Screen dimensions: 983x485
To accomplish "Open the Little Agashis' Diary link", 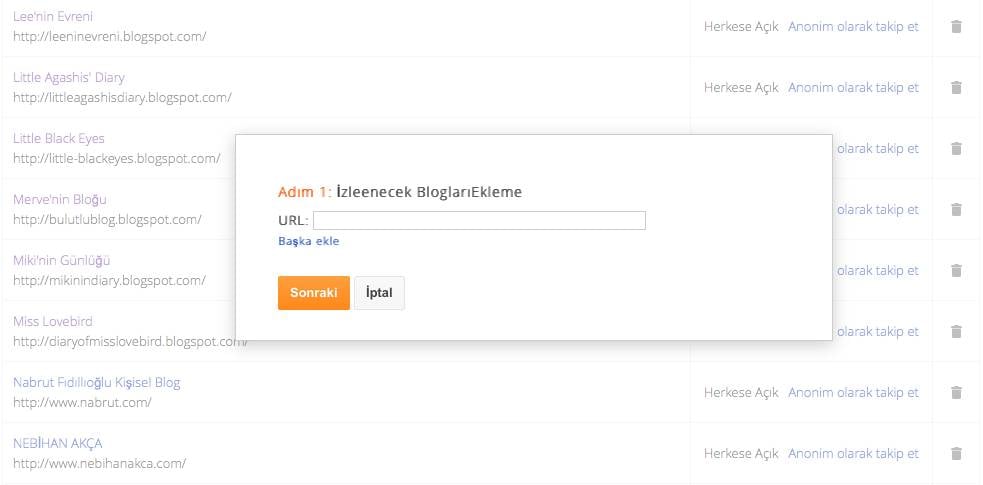I will pos(69,77).
